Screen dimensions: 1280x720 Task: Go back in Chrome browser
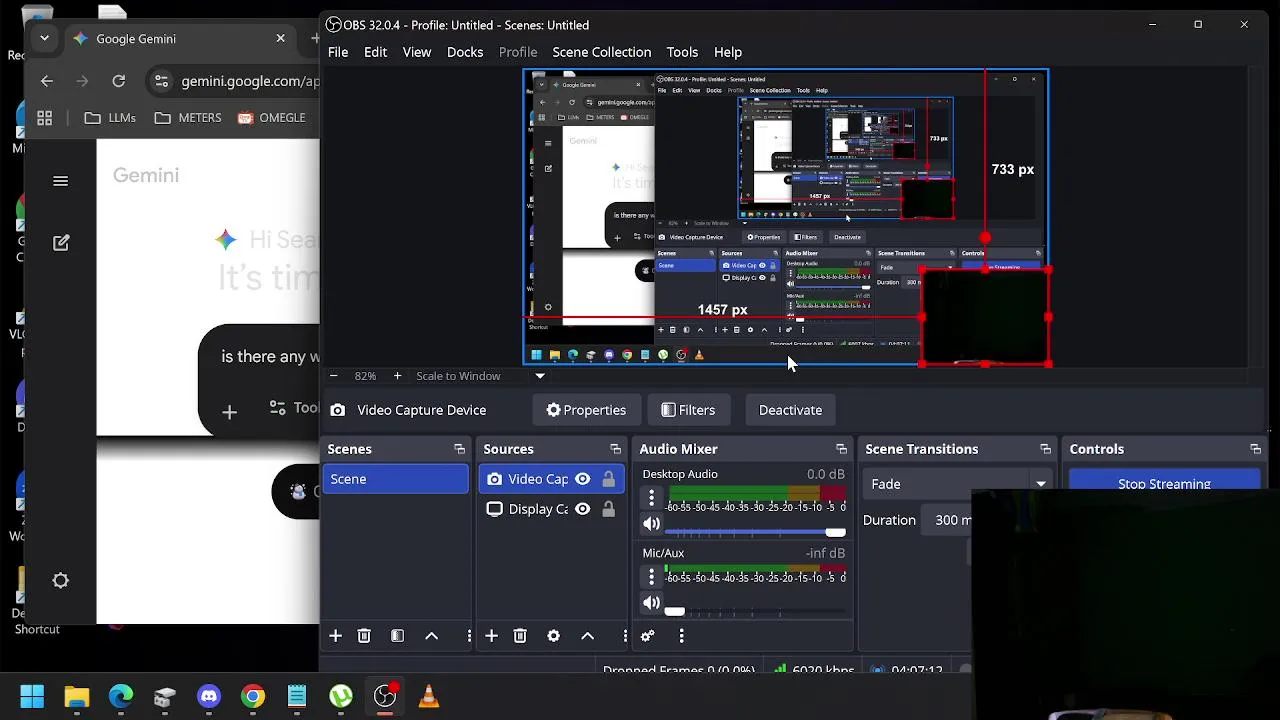coord(47,81)
